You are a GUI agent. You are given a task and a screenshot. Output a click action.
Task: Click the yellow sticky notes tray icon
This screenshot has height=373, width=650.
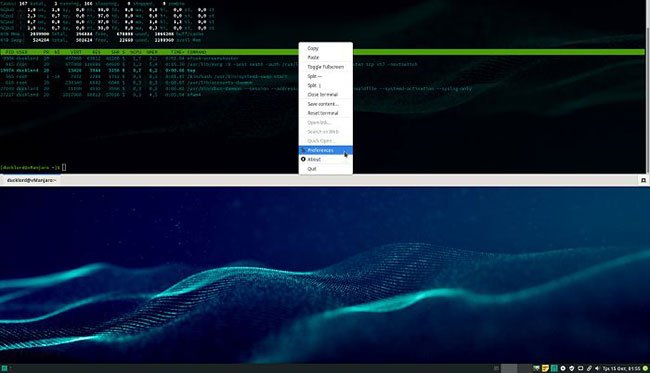click(x=545, y=368)
